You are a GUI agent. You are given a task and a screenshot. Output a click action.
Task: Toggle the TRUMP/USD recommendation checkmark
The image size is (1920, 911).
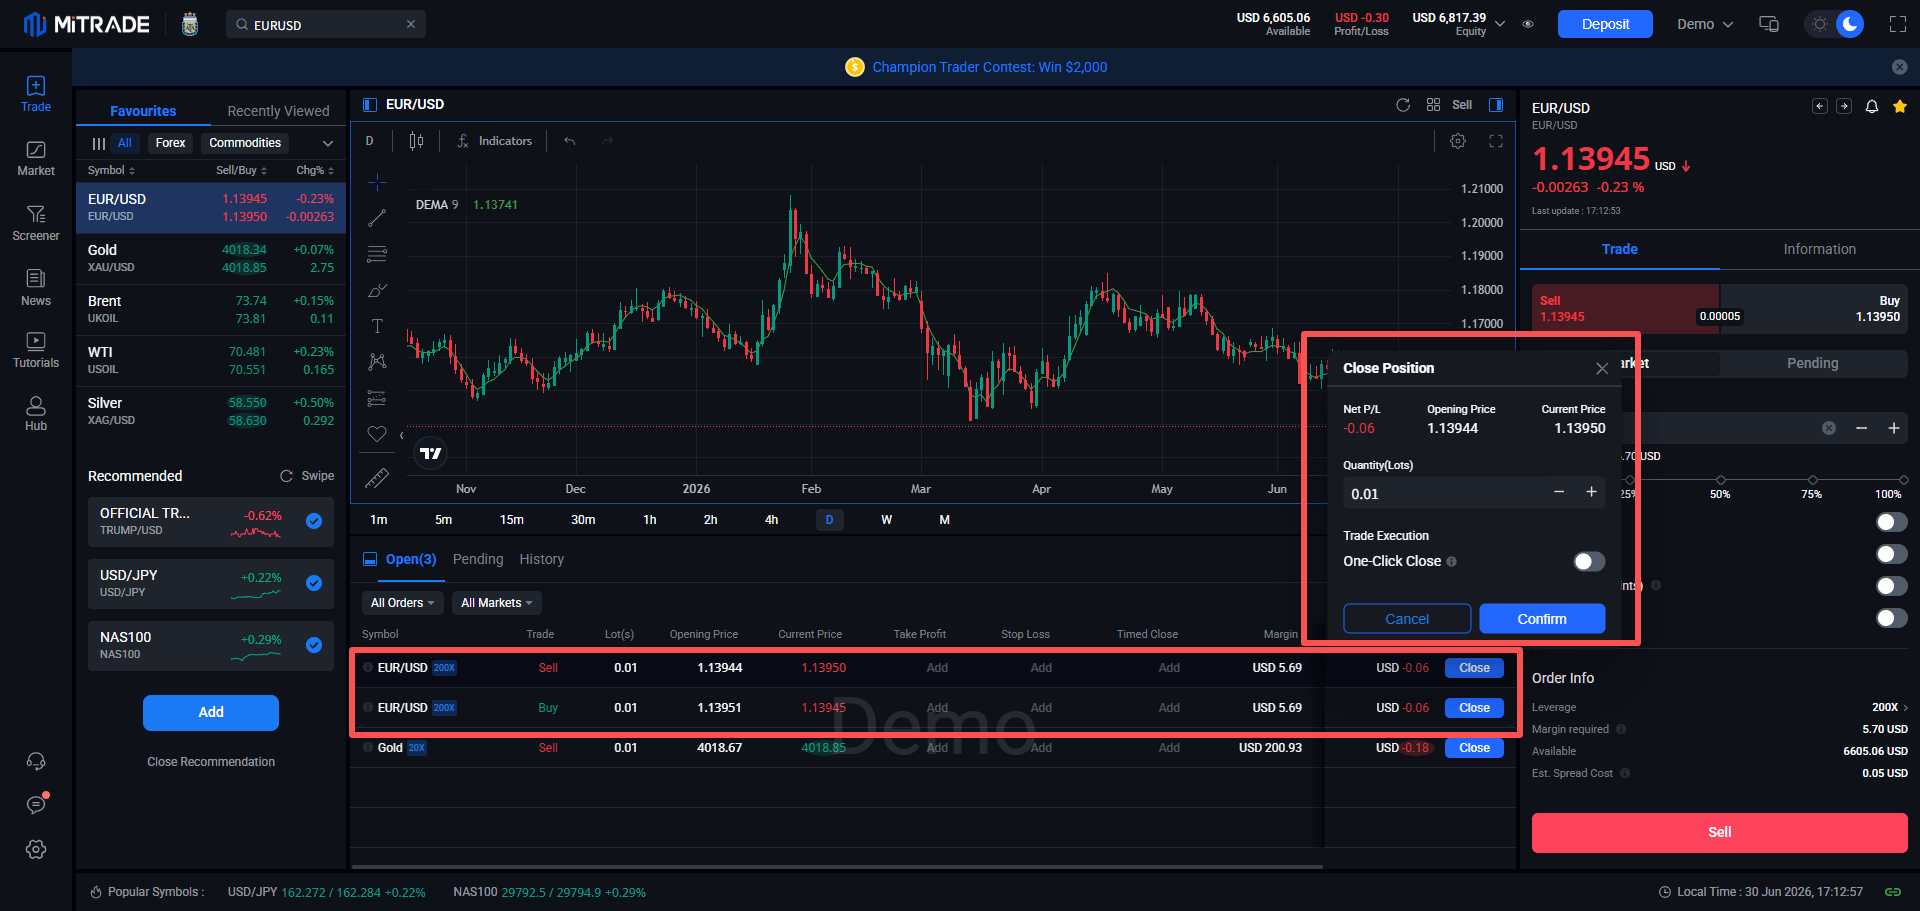pos(314,521)
